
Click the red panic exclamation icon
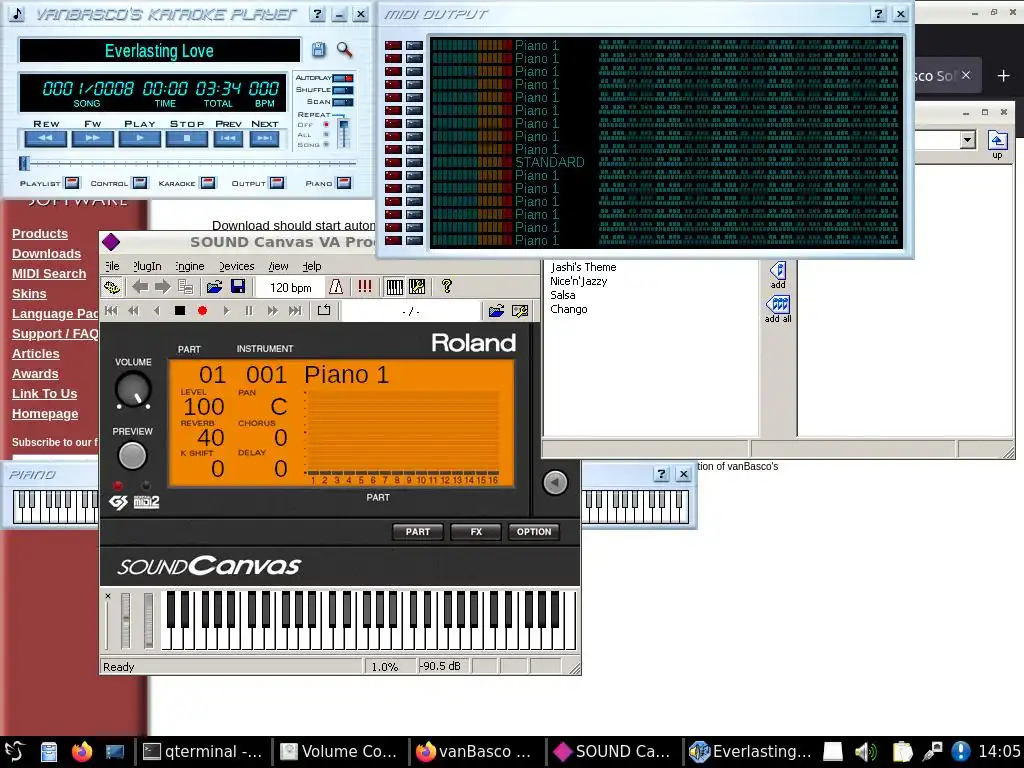(x=364, y=287)
